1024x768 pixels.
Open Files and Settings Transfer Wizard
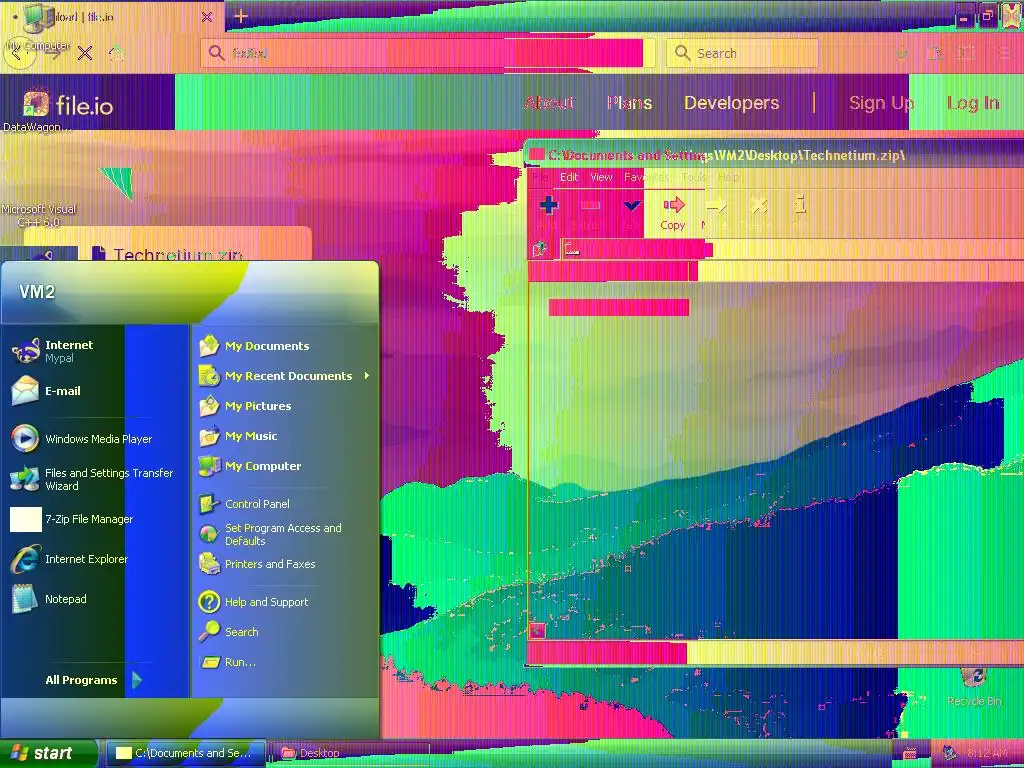click(x=91, y=479)
